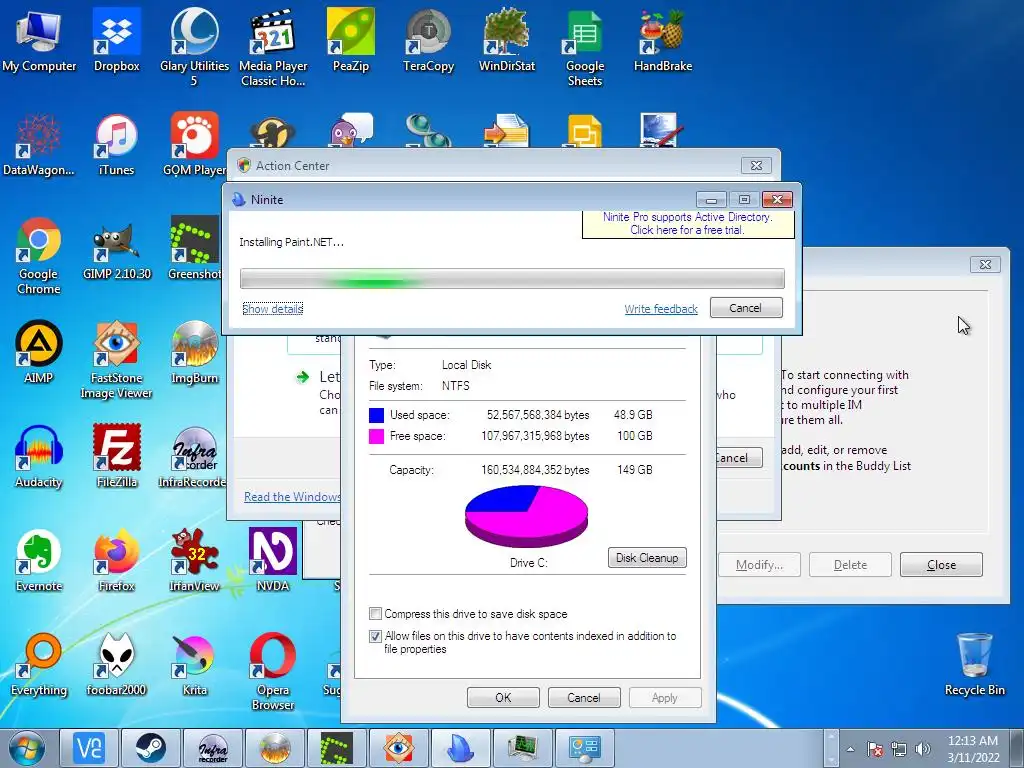Click Disk Cleanup button
Image resolution: width=1024 pixels, height=768 pixels.
click(x=647, y=558)
